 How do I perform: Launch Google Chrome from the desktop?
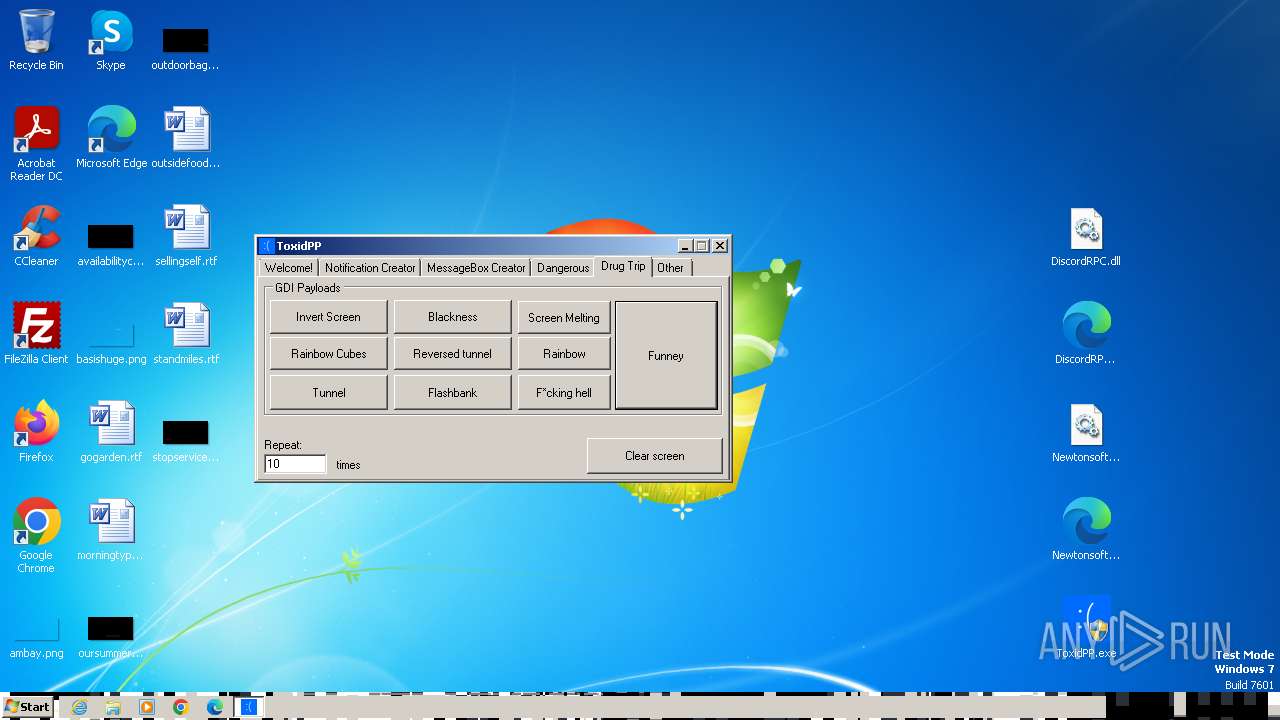[36, 536]
